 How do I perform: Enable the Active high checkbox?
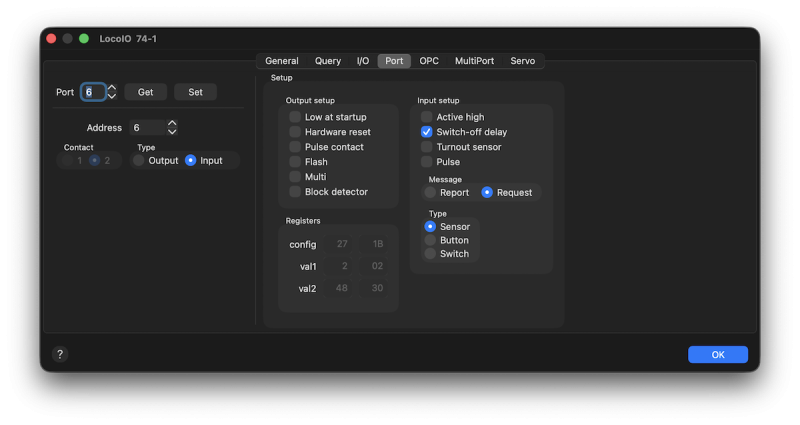427,117
